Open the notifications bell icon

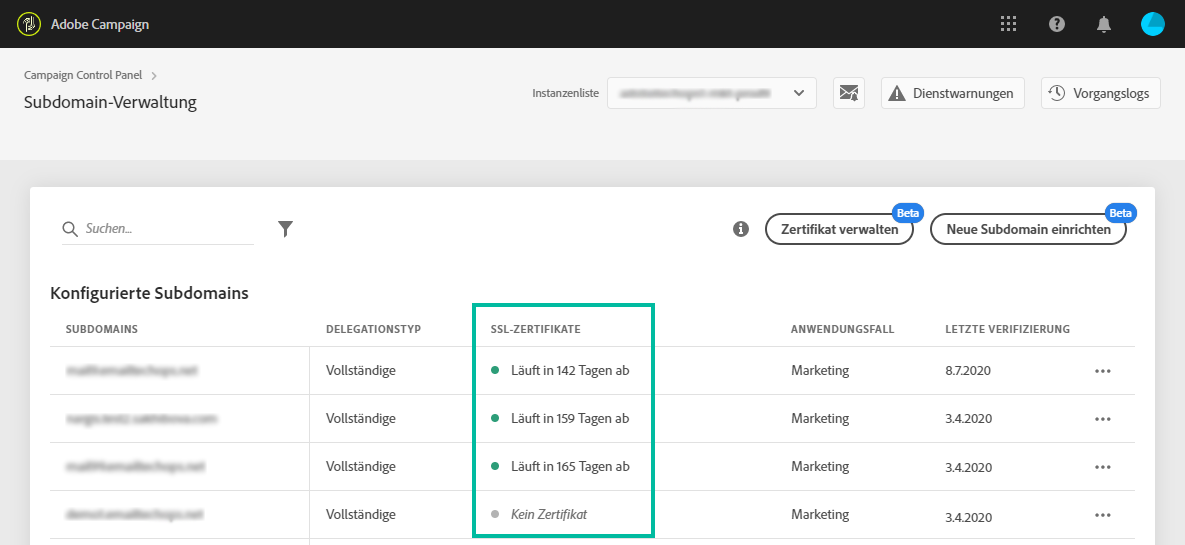click(x=1104, y=24)
